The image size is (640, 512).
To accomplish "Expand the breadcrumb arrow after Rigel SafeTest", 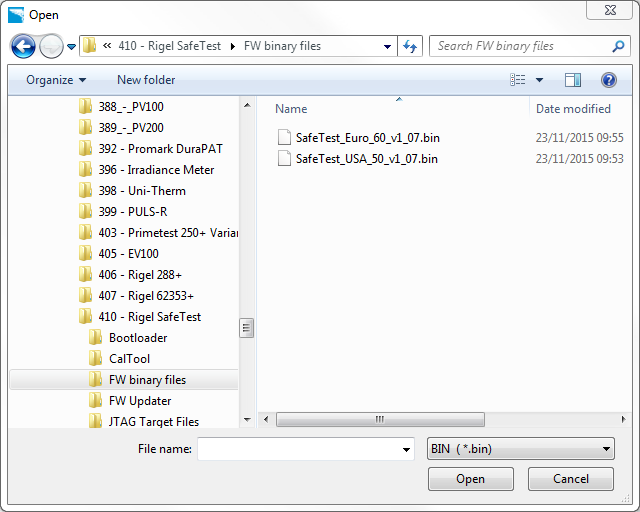I will pyautogui.click(x=233, y=46).
